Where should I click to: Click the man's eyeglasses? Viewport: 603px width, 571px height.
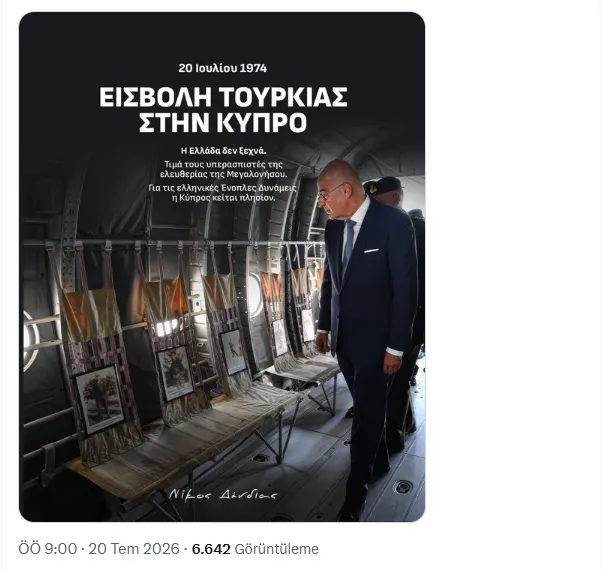point(331,192)
